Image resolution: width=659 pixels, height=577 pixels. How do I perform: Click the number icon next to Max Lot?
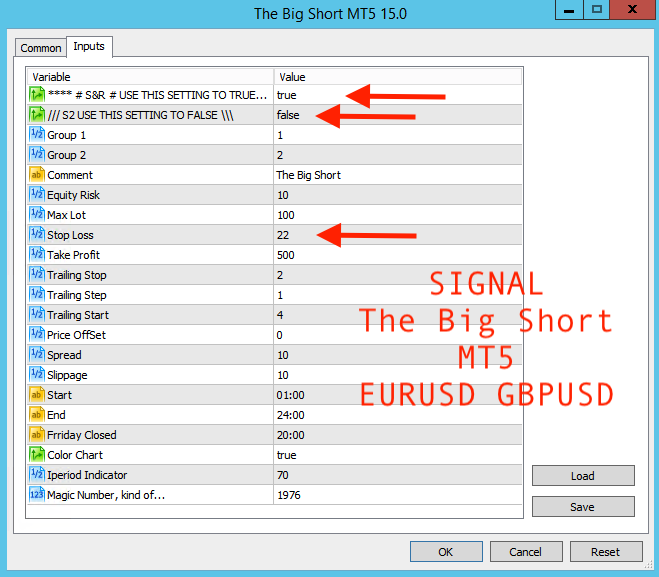pos(37,214)
